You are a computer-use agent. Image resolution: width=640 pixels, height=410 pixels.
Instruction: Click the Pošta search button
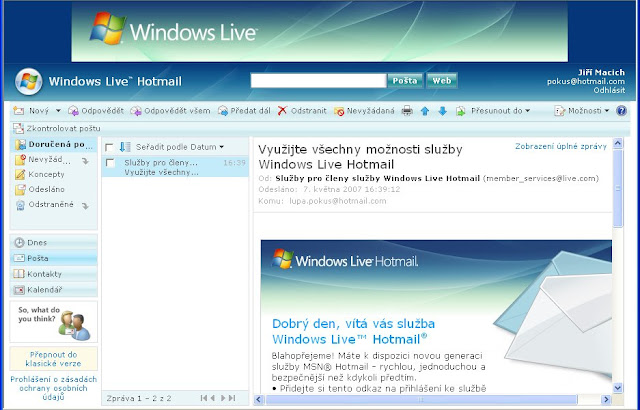tap(405, 81)
